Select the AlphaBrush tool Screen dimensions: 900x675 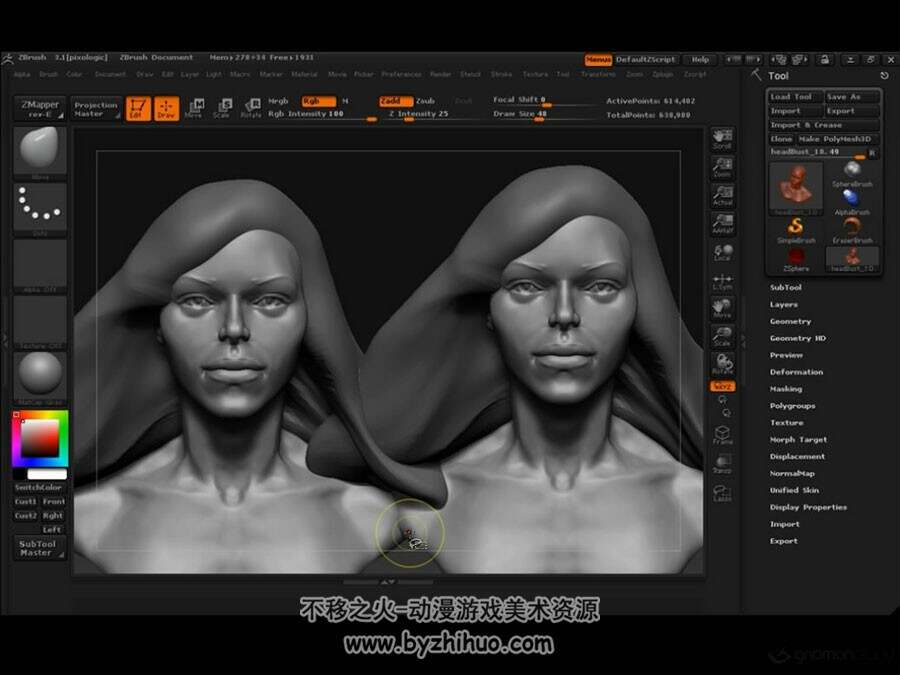852,202
